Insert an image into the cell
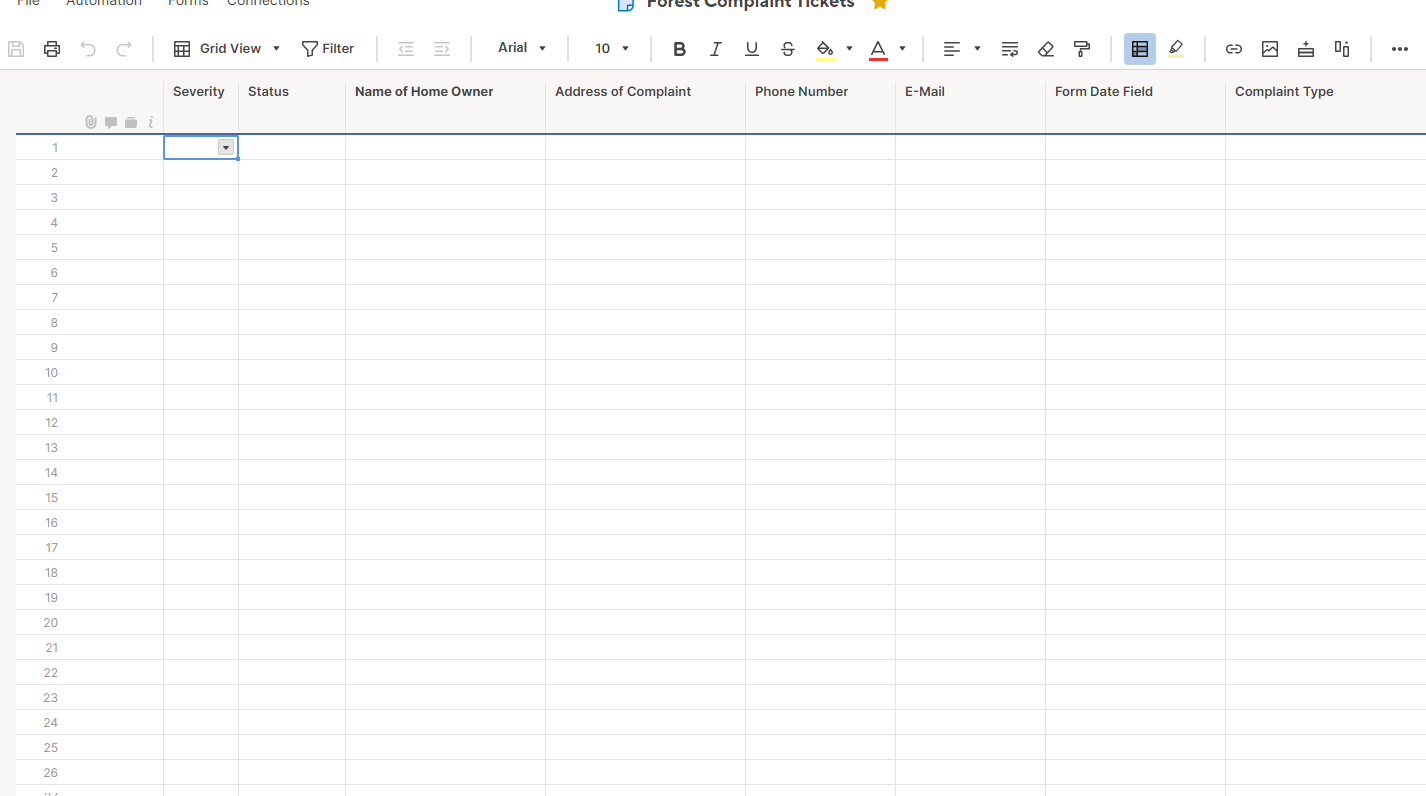1426x796 pixels. (x=1270, y=49)
